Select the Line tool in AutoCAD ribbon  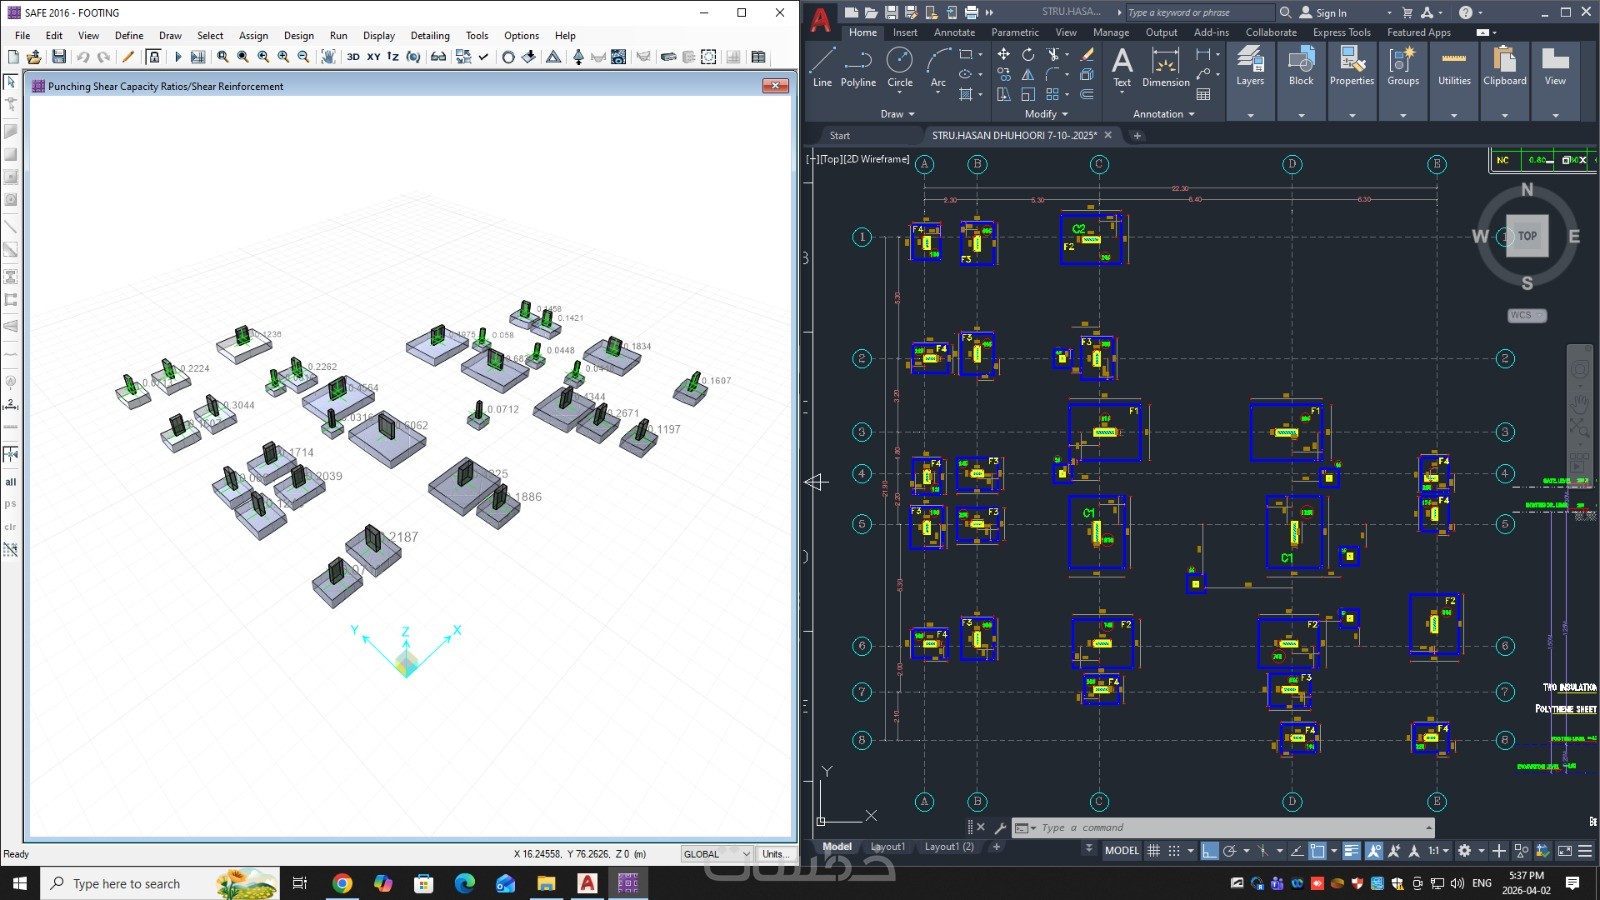tap(822, 67)
